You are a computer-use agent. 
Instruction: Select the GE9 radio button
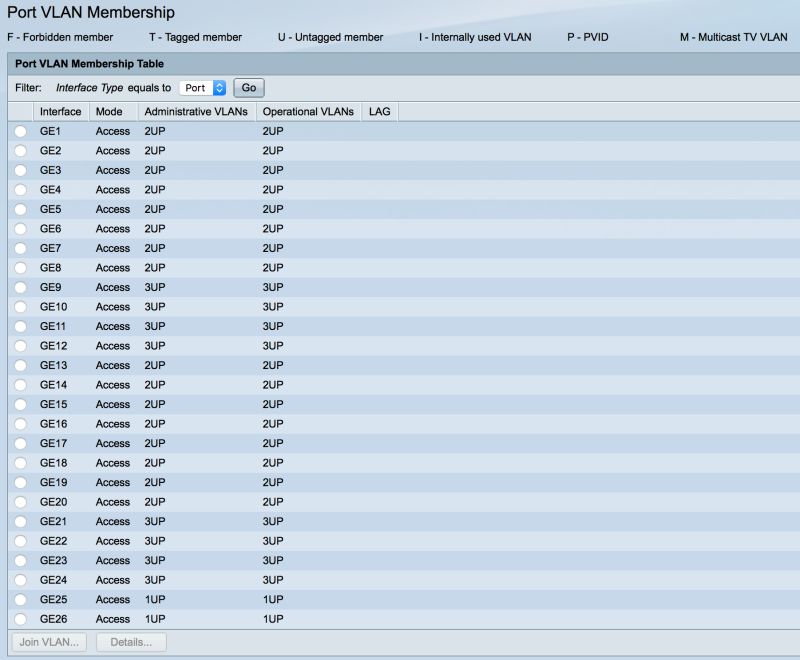(20, 288)
